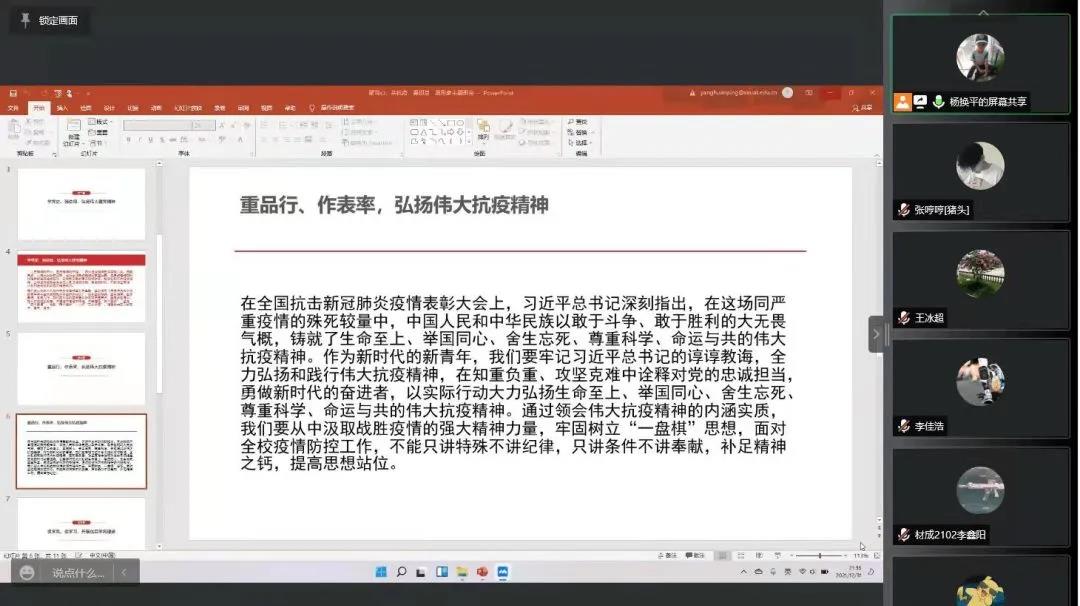Open File Explorer folder icon in taskbar
This screenshot has height=606, width=1080.
(462, 572)
